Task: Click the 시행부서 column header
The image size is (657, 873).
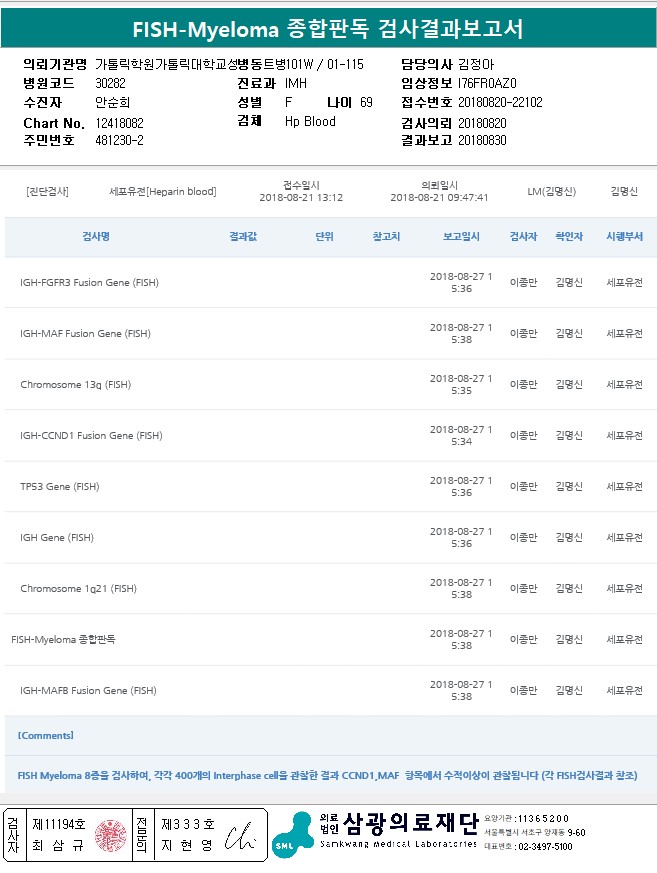Action: (624, 237)
